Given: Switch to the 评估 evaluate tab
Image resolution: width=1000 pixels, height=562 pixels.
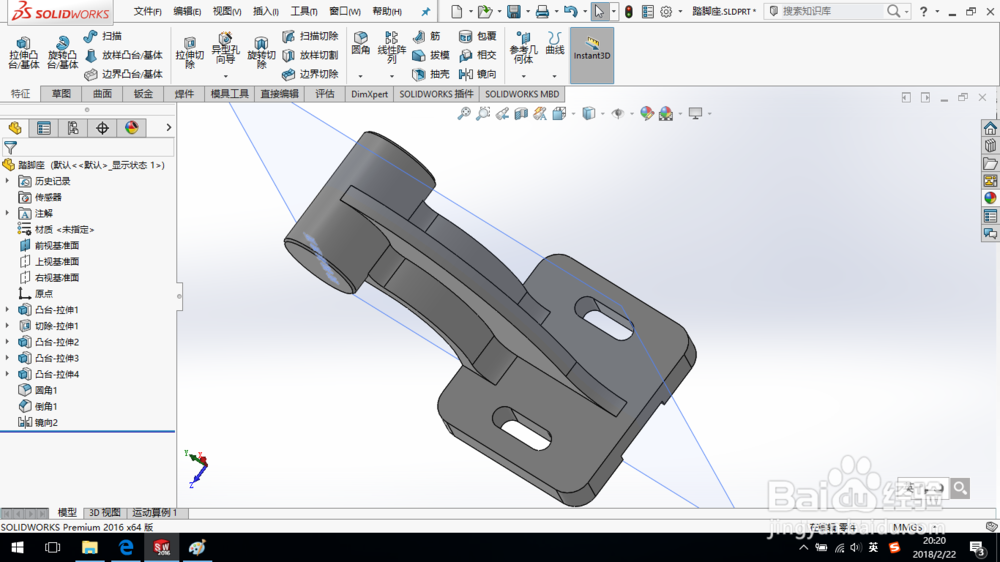Looking at the screenshot, I should pos(325,94).
